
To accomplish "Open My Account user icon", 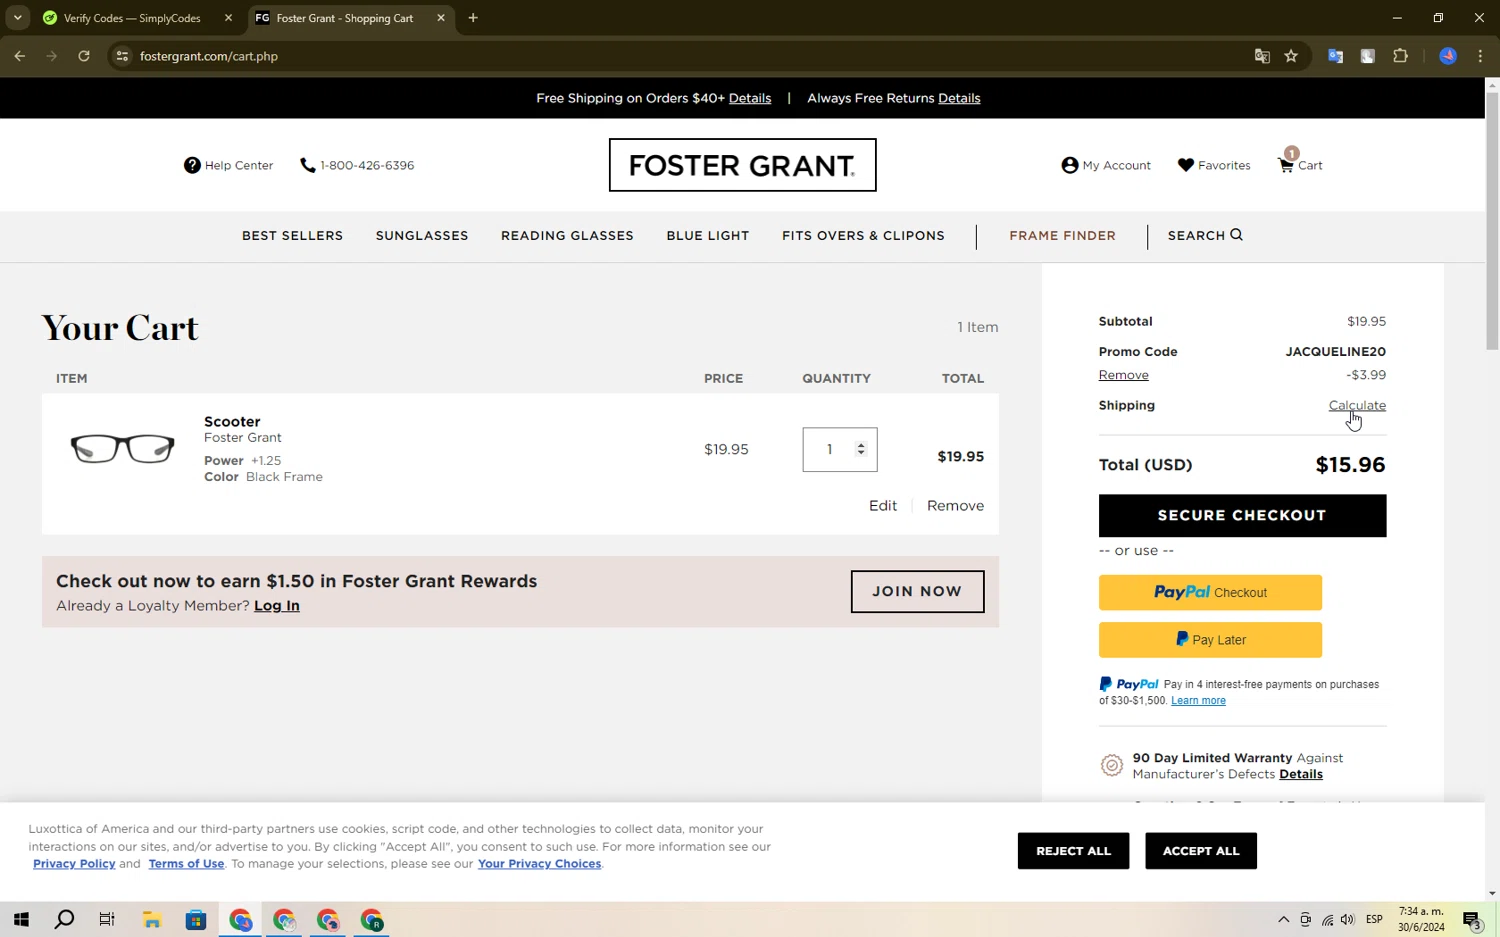I will point(1070,165).
